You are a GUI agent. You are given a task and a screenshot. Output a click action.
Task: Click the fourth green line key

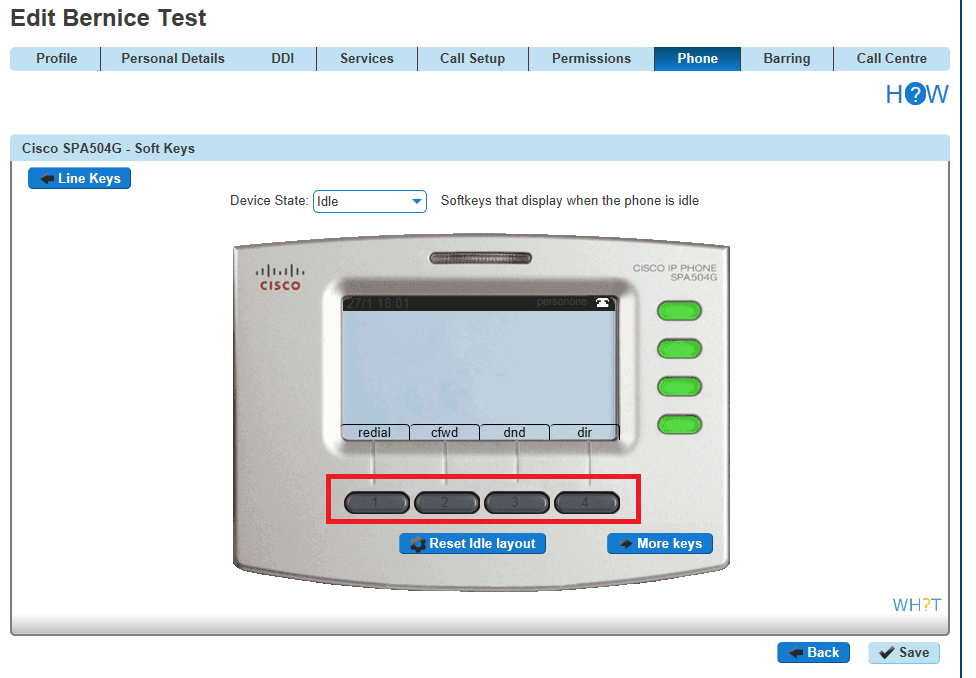[680, 425]
